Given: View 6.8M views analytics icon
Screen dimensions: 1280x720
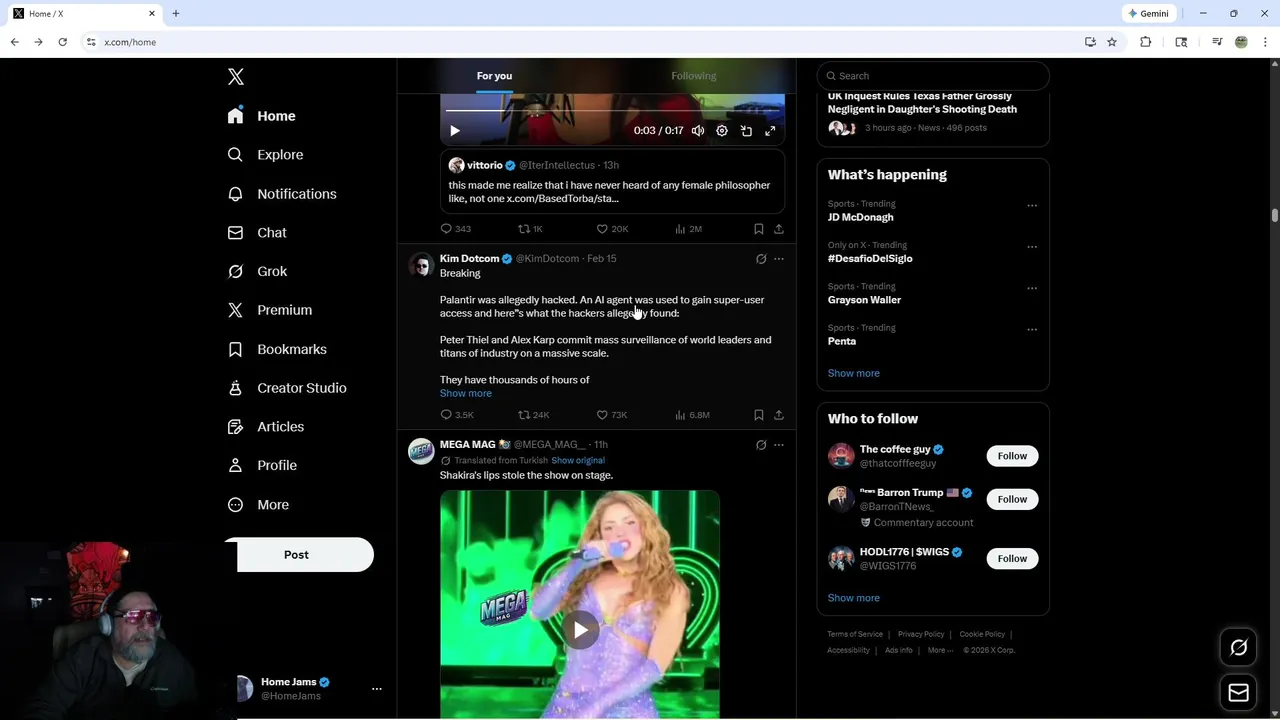Looking at the screenshot, I should [691, 415].
